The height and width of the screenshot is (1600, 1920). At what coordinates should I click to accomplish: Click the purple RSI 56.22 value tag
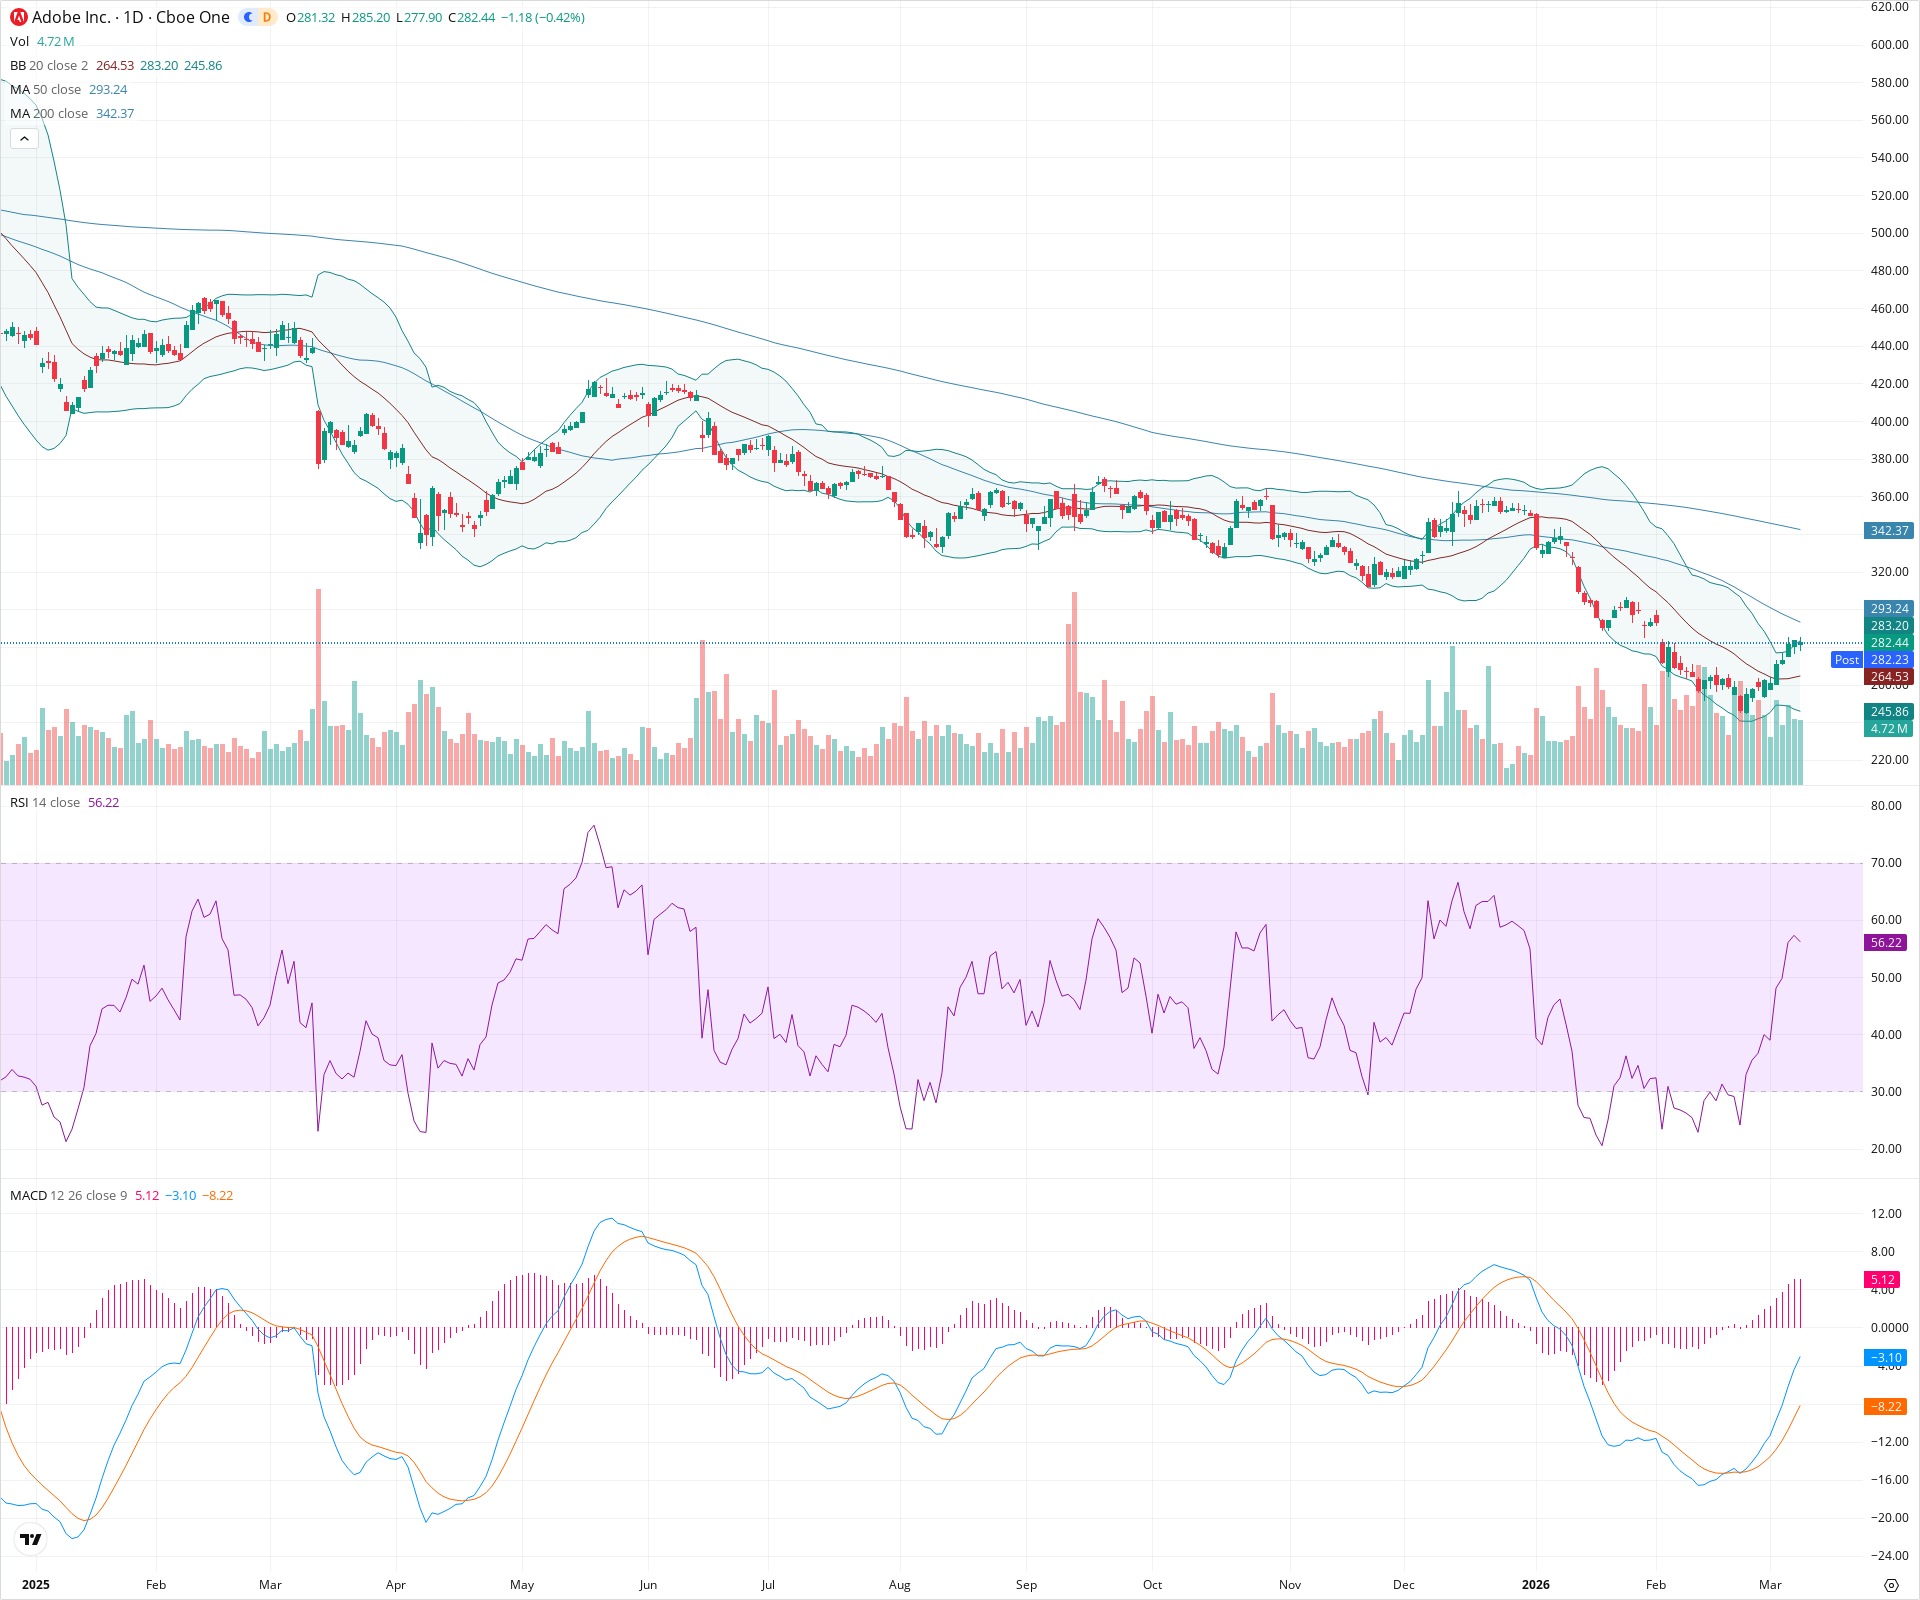[1888, 942]
